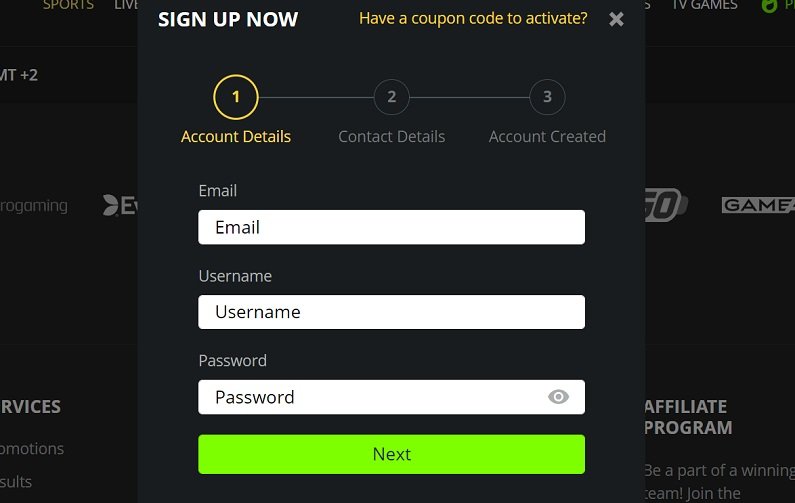Click the GameArt provider logo

pyautogui.click(x=758, y=205)
